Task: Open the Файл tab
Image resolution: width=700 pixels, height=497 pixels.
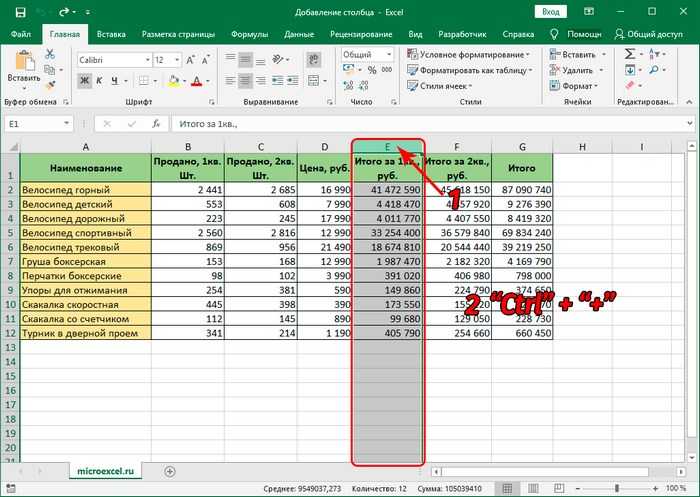Action: pos(21,34)
